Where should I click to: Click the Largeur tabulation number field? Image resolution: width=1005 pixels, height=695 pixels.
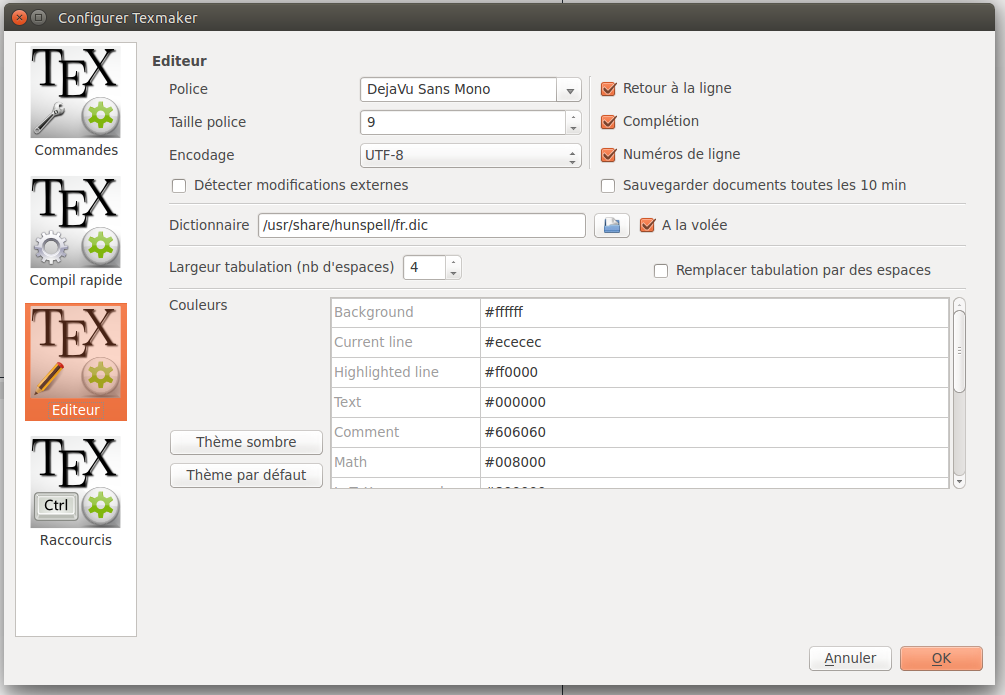click(424, 267)
